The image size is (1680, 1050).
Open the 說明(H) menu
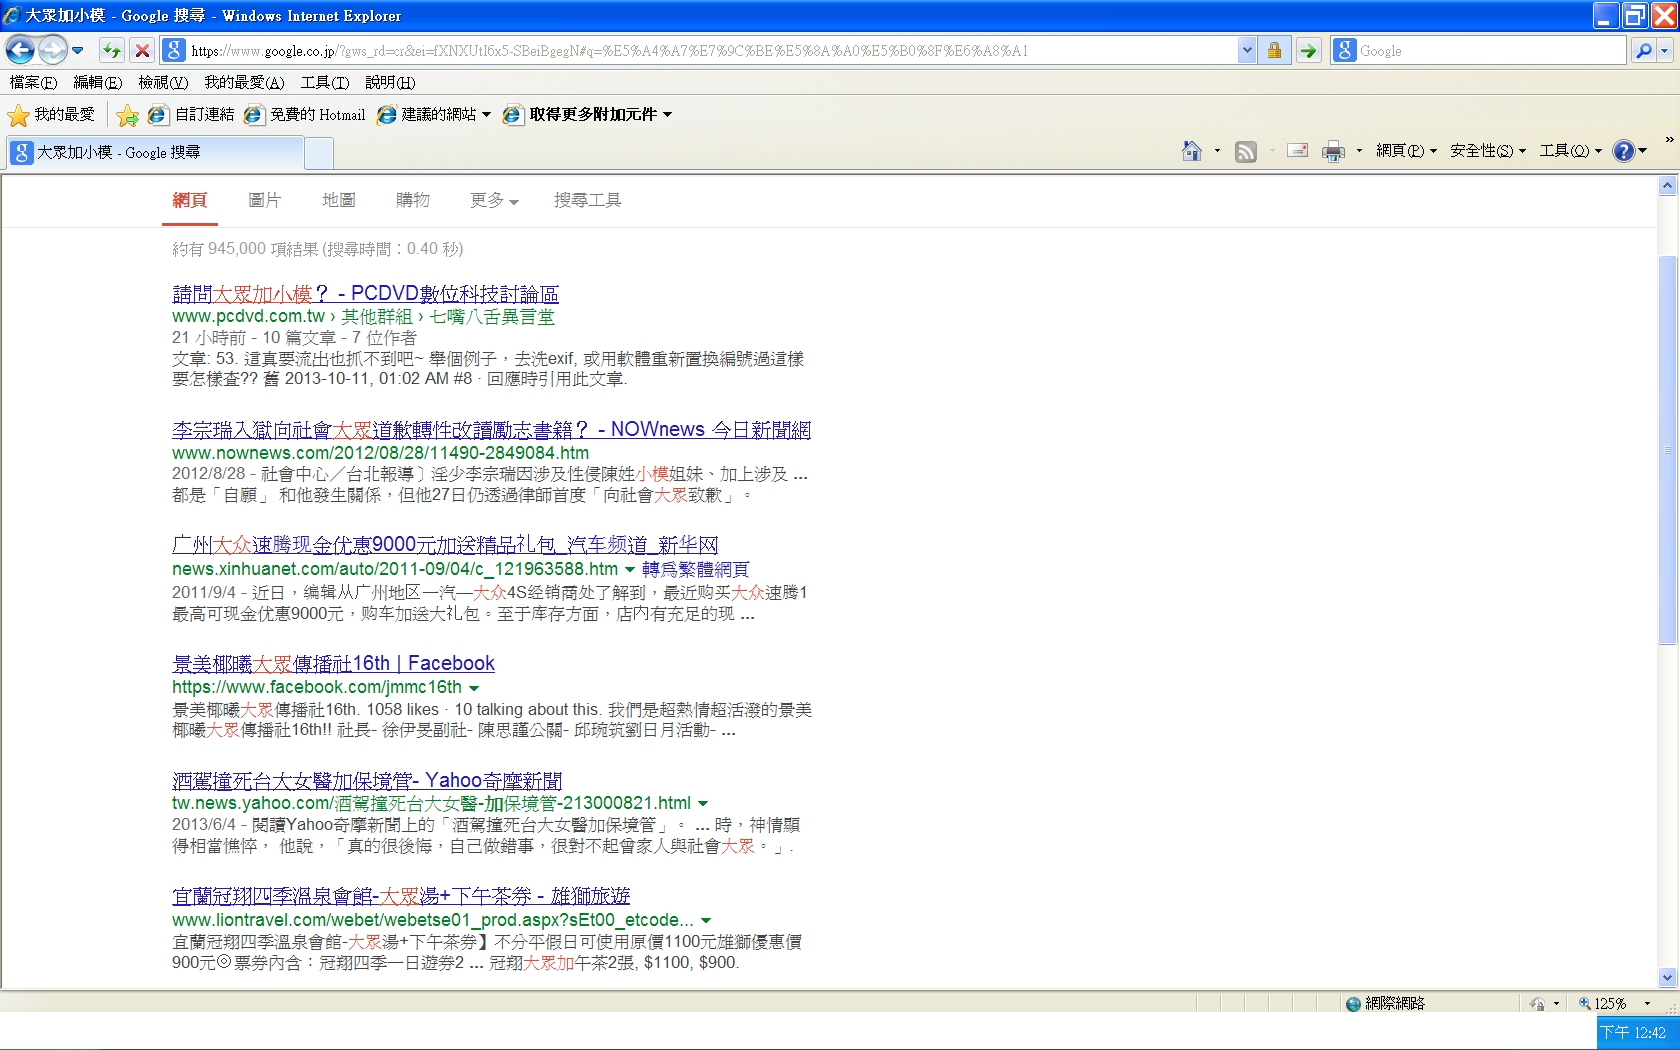(x=390, y=82)
